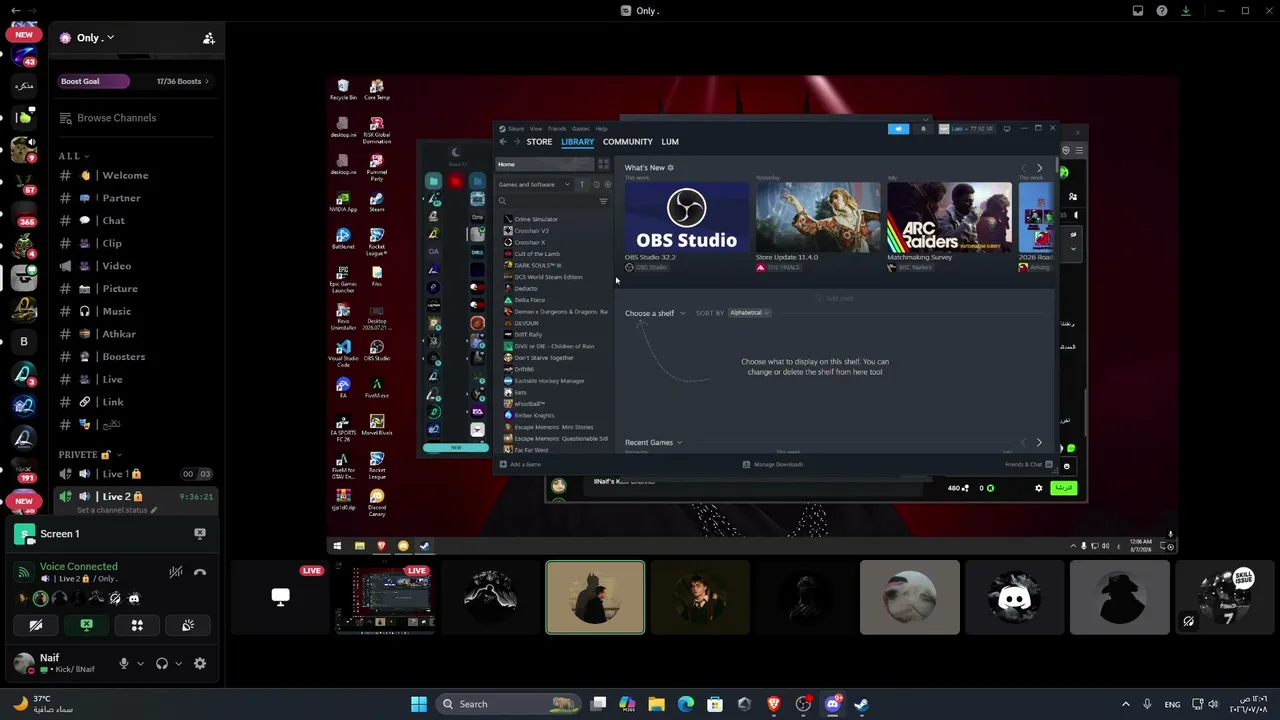Open Microsoft Edge from the taskbar
The image size is (1280, 720).
tap(686, 704)
